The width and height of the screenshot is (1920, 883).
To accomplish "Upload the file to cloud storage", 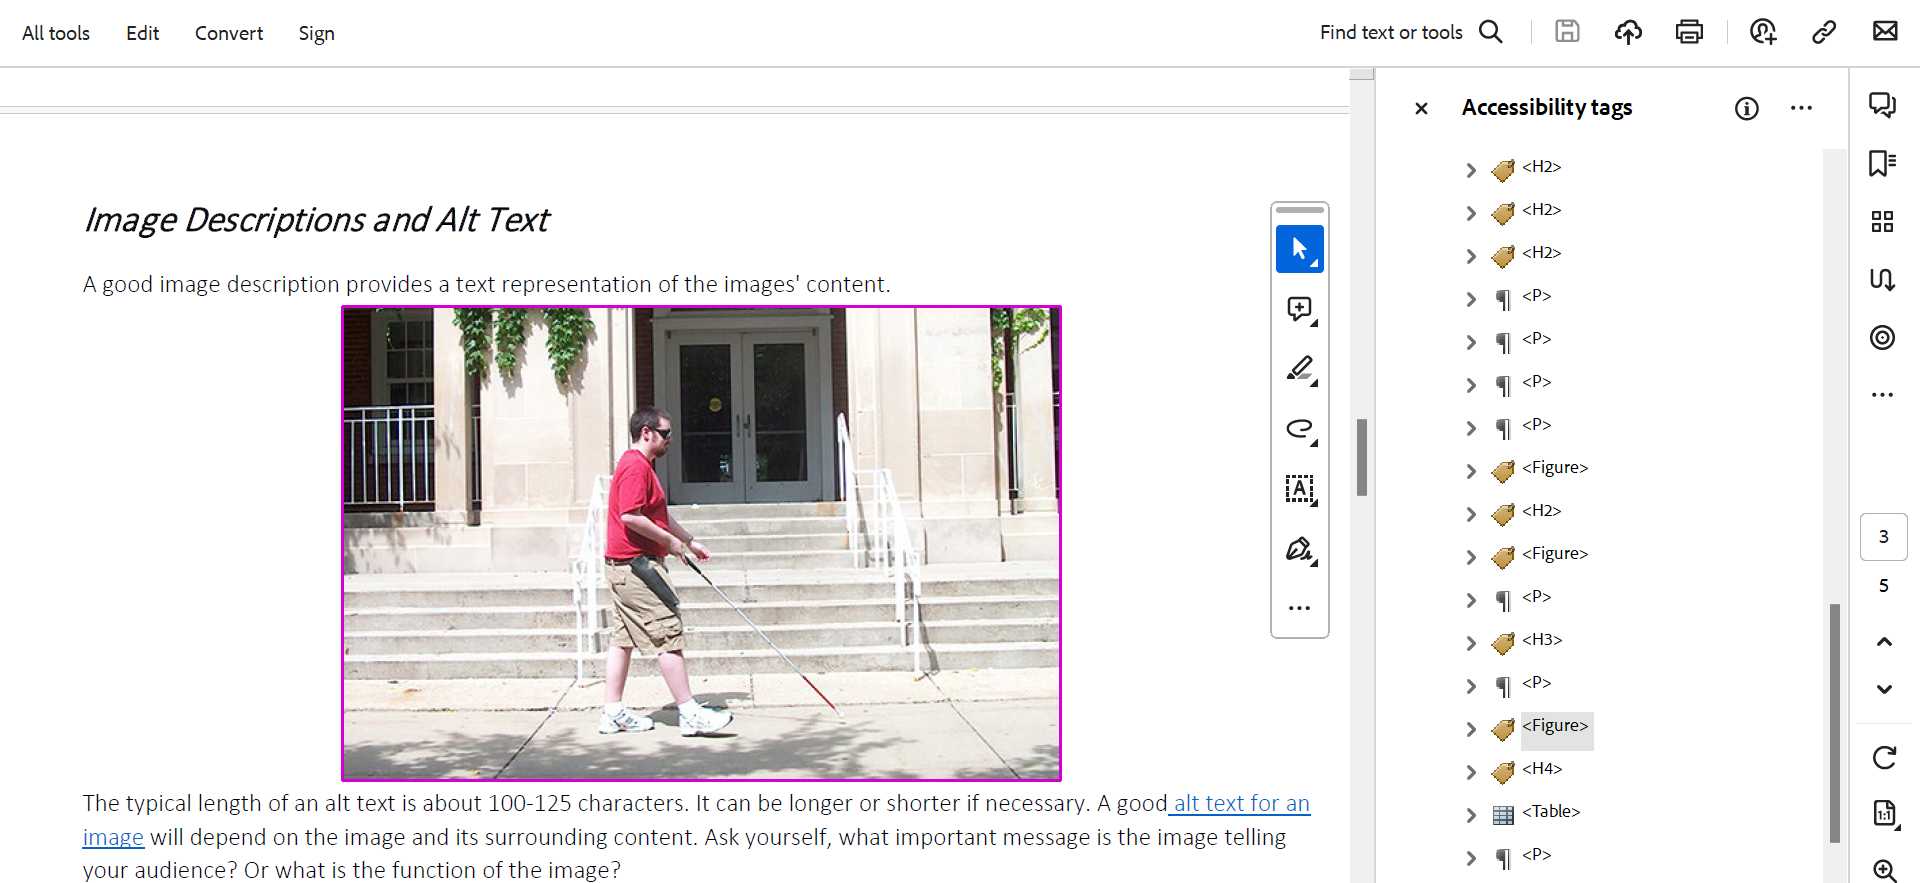I will coord(1628,32).
